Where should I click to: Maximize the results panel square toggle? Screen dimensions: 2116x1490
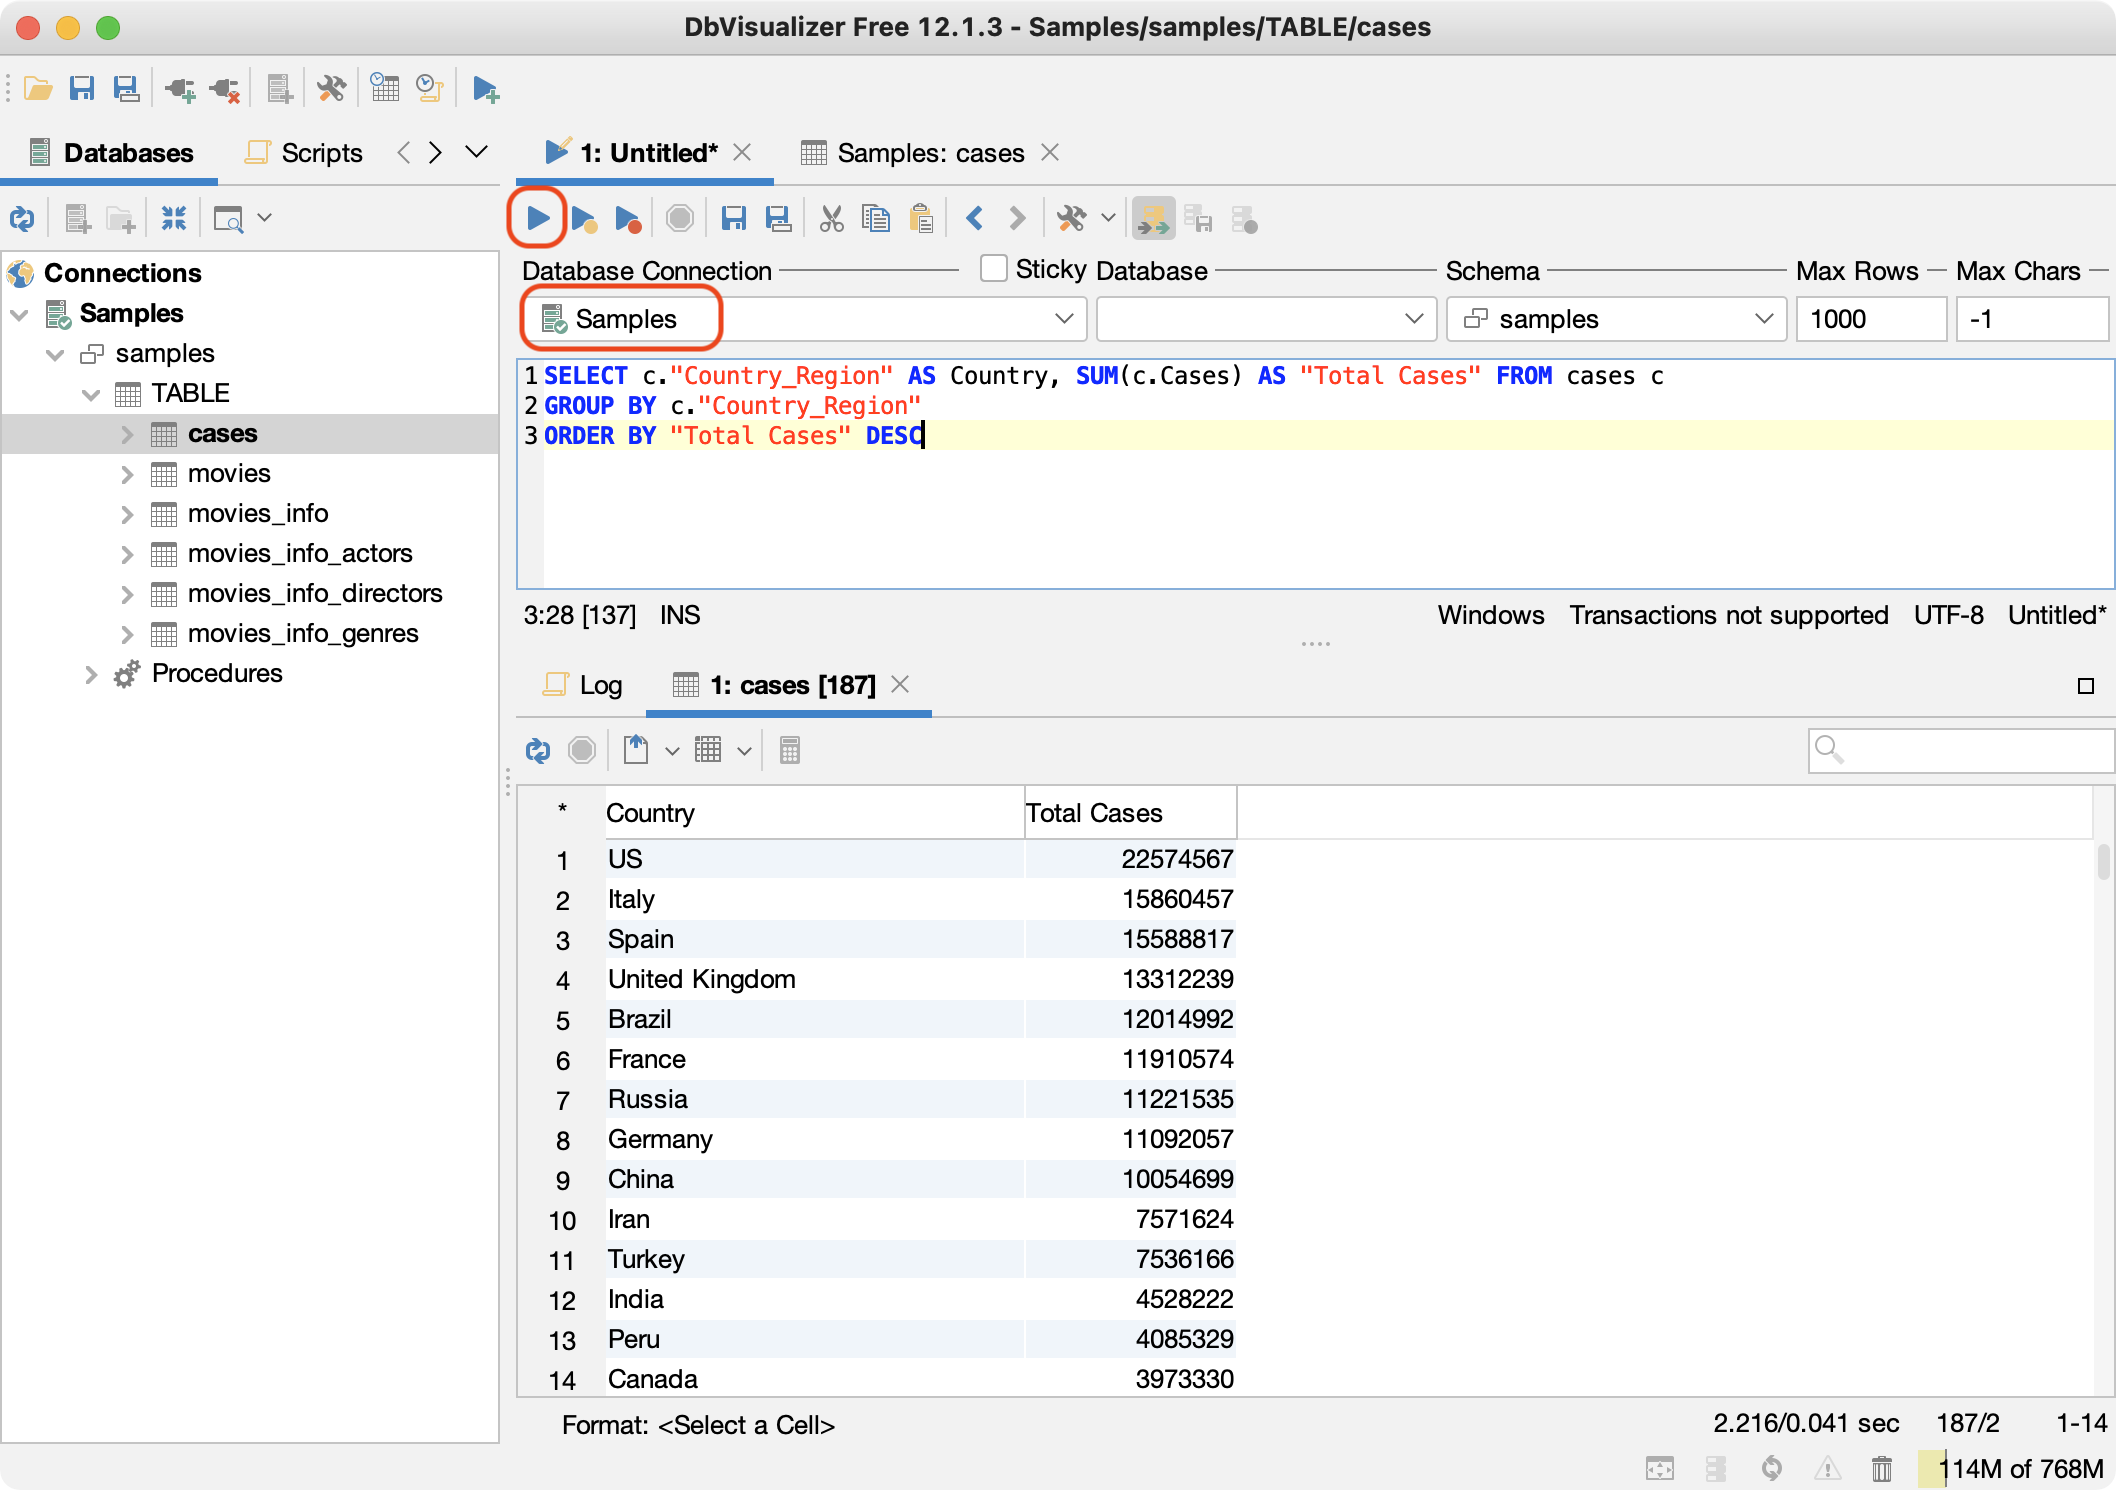(2085, 686)
